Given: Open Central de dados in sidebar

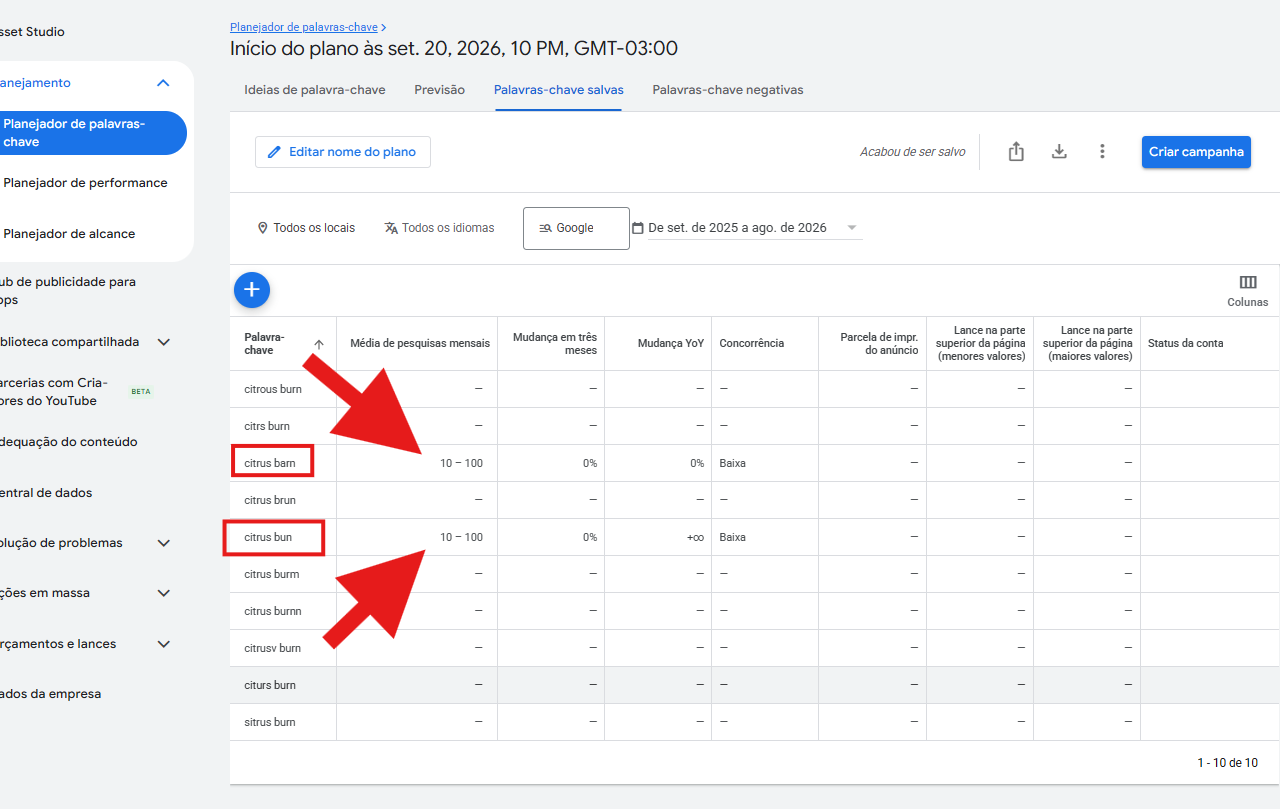Looking at the screenshot, I should point(46,493).
